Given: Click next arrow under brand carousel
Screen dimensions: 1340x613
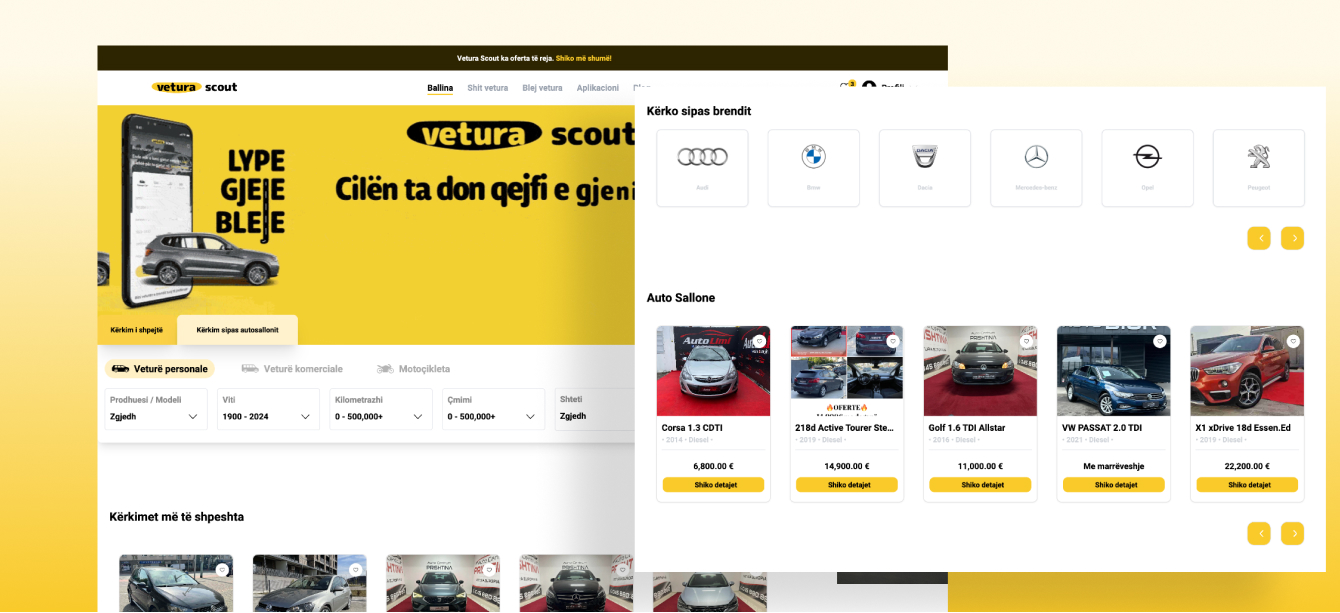Looking at the screenshot, I should [x=1292, y=238].
